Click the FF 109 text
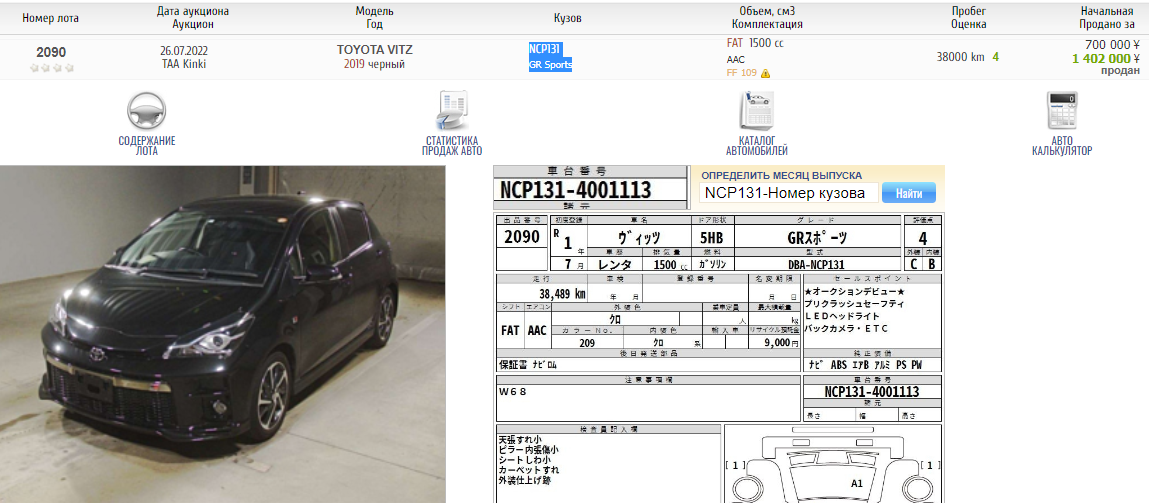The image size is (1149, 503). (742, 73)
